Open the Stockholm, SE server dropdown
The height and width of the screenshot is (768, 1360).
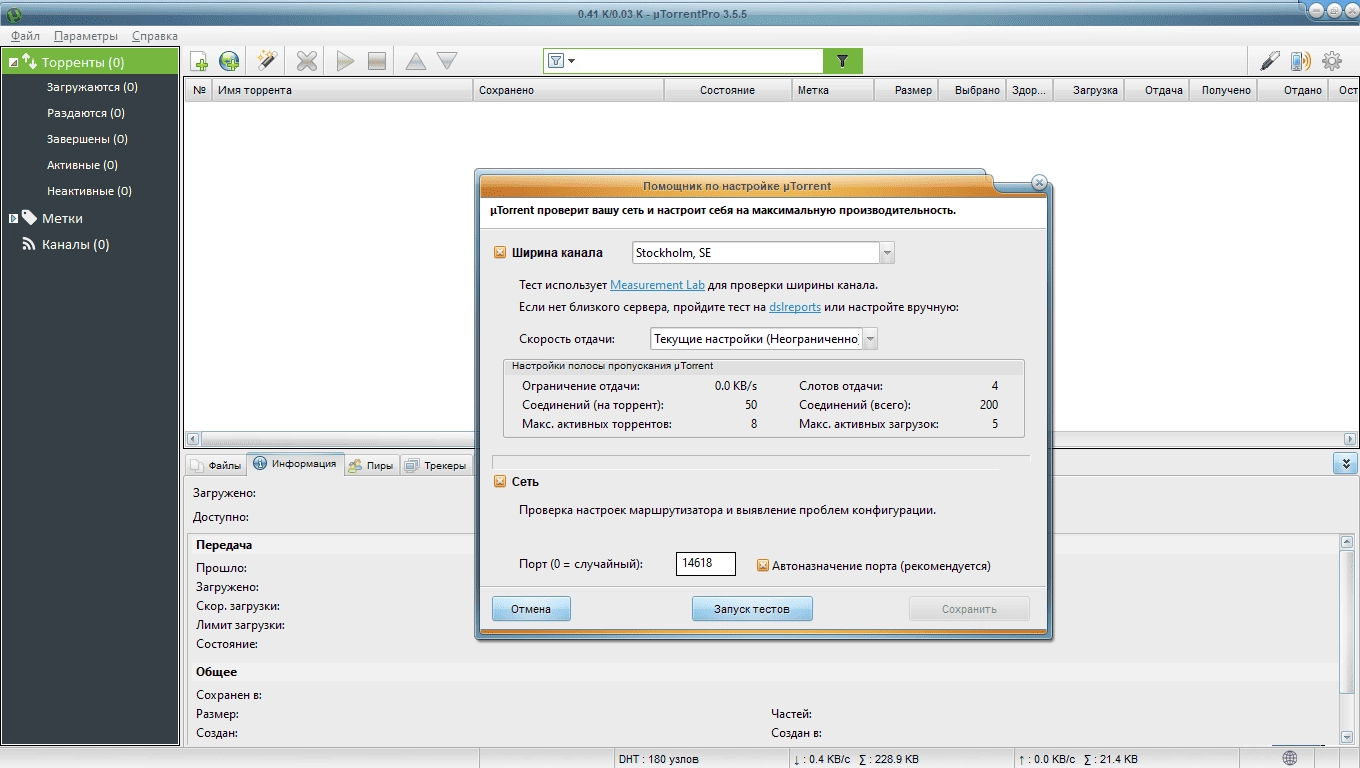coord(887,253)
